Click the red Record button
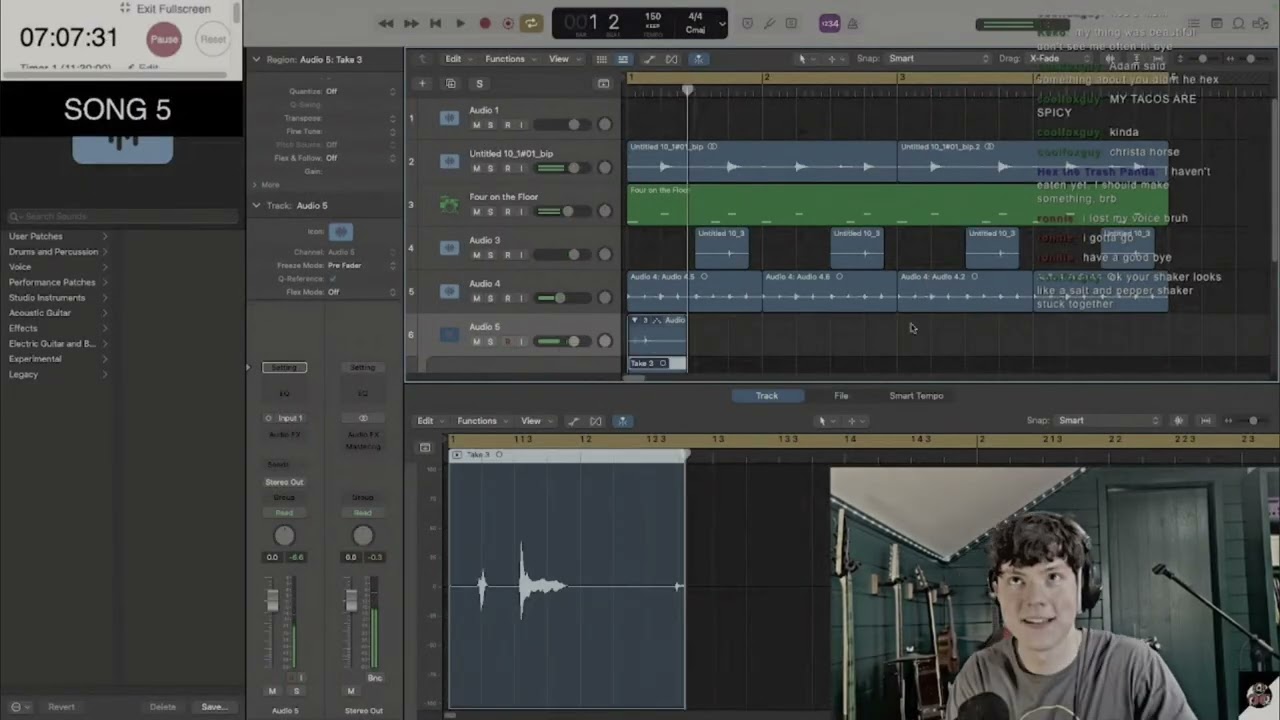 485,23
